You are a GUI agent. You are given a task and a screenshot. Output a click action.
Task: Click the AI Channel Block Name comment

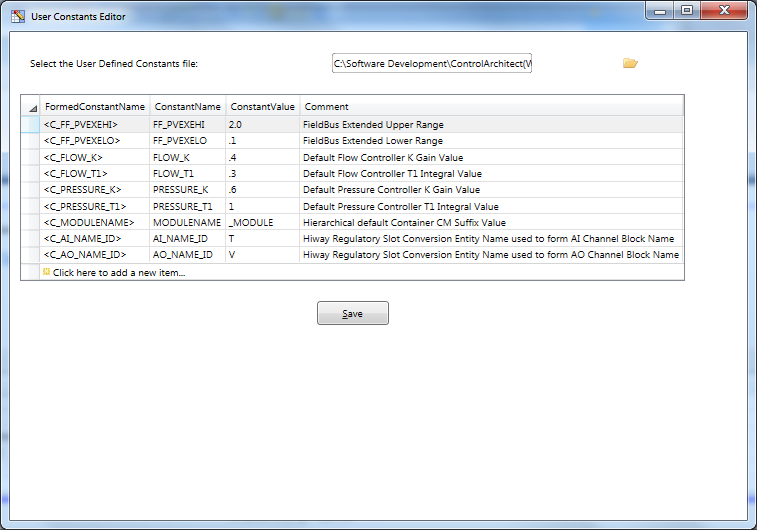coord(491,238)
